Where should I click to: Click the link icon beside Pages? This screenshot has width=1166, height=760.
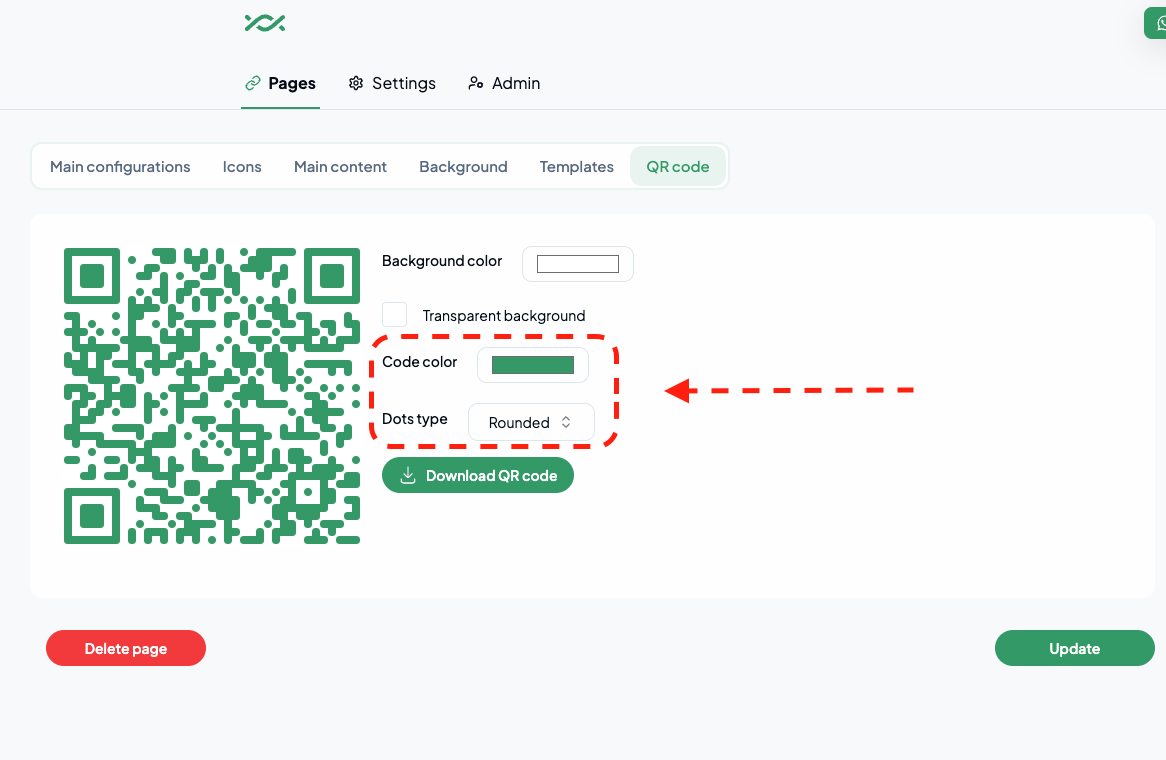[253, 83]
